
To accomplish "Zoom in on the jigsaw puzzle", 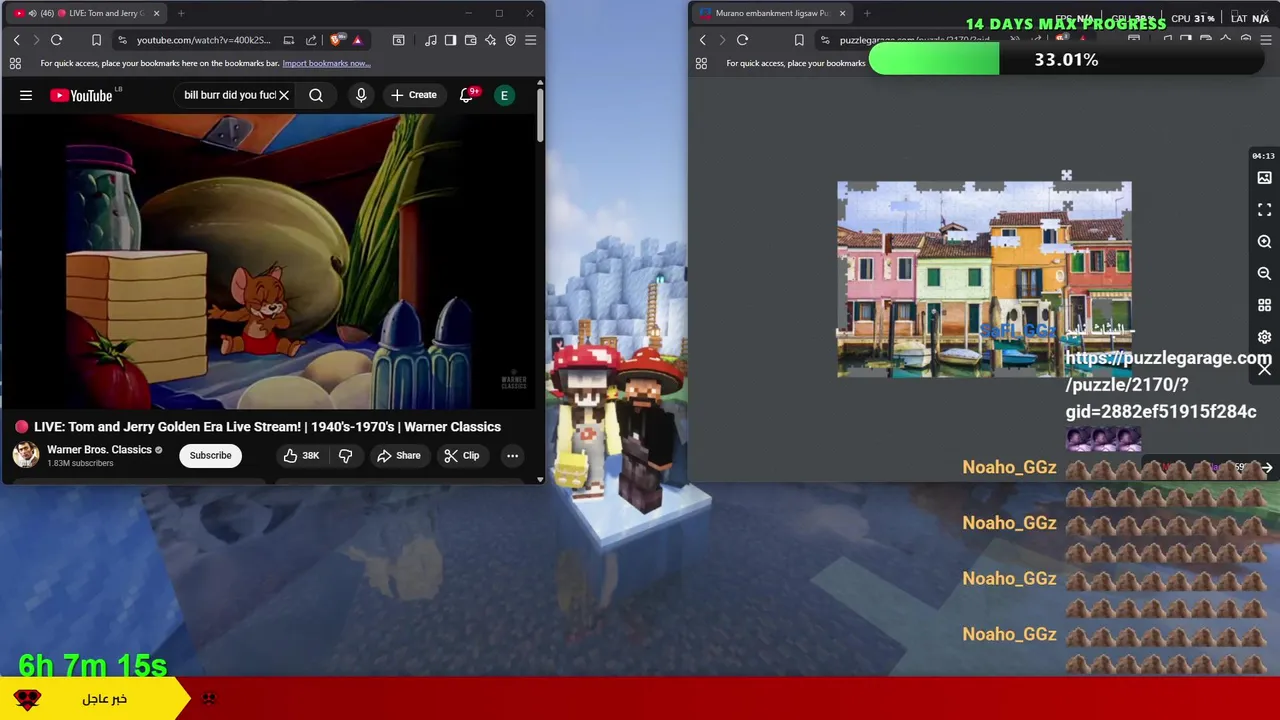I will click(1264, 242).
